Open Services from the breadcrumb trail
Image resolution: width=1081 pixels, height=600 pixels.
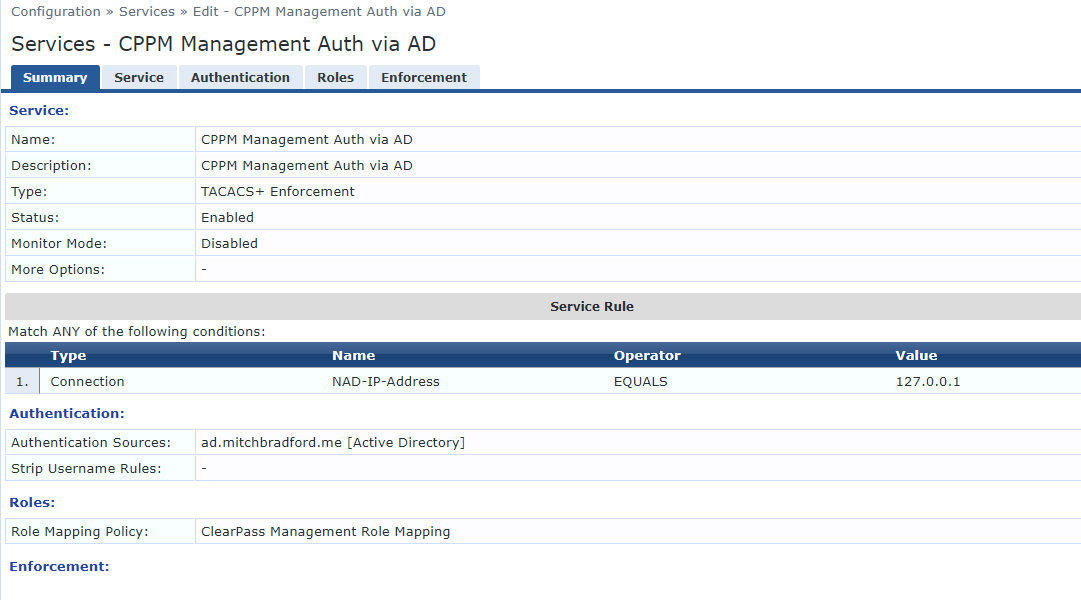147,11
